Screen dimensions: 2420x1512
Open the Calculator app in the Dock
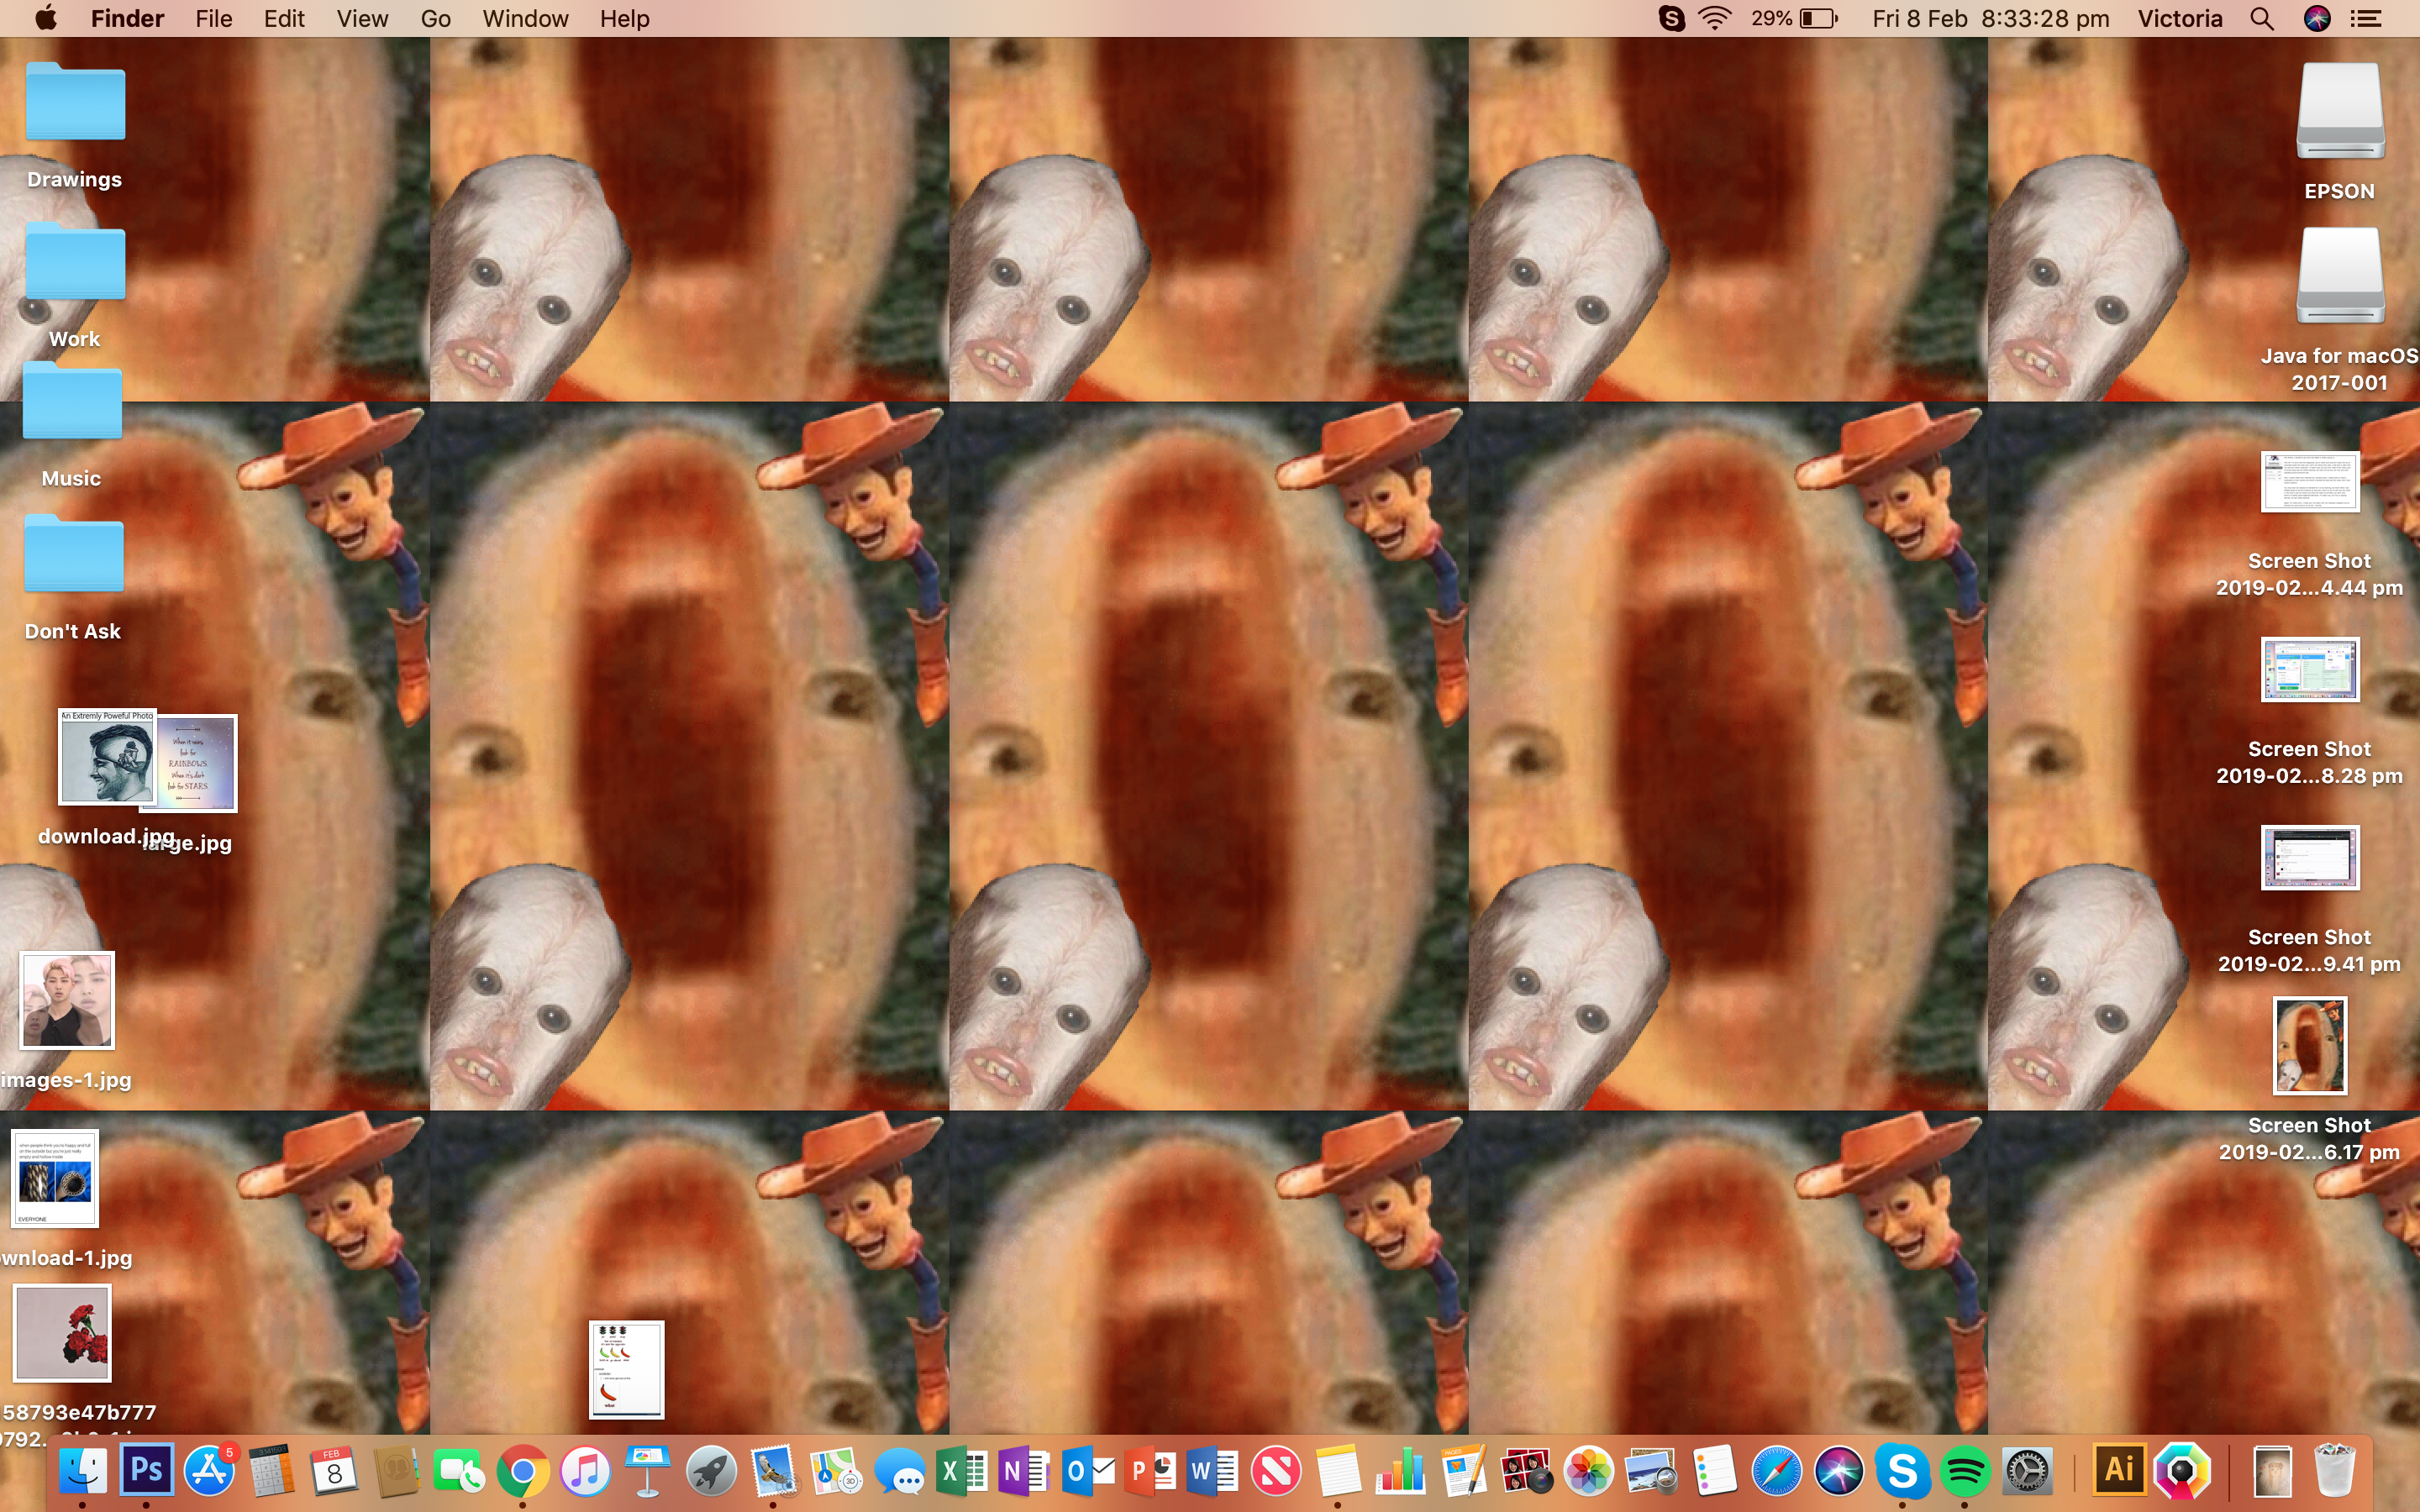tap(271, 1470)
